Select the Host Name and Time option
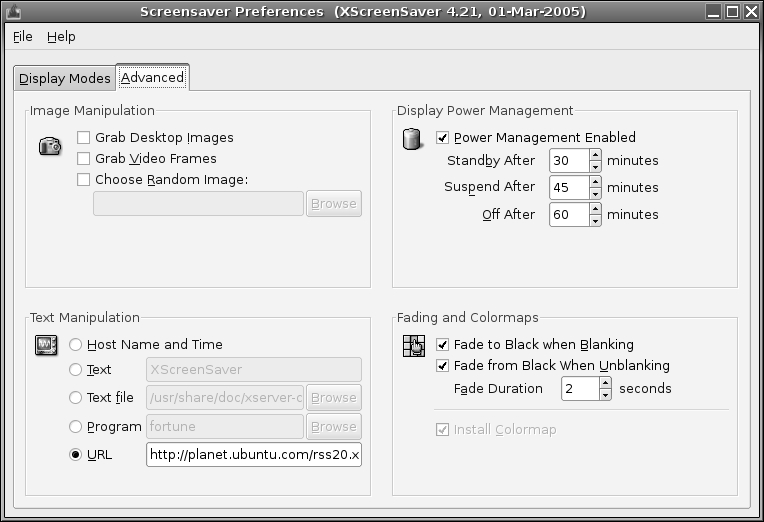764x522 pixels. 76,345
